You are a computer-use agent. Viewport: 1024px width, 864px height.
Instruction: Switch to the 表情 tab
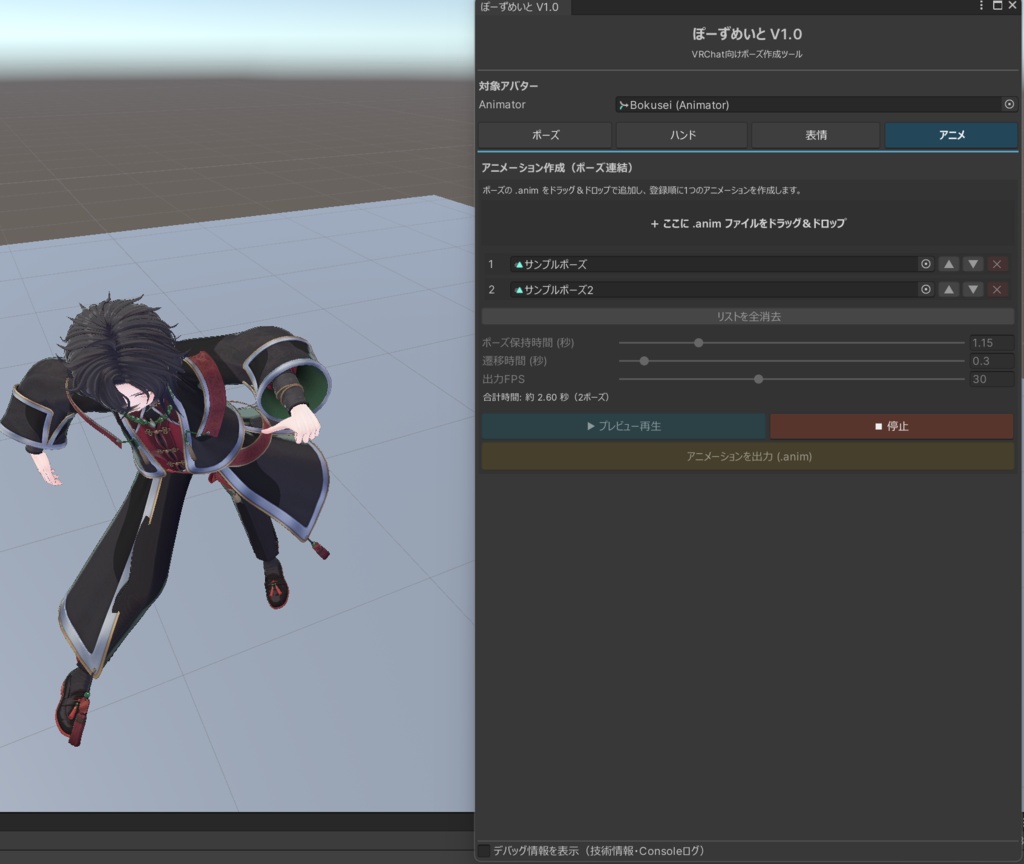tap(816, 135)
